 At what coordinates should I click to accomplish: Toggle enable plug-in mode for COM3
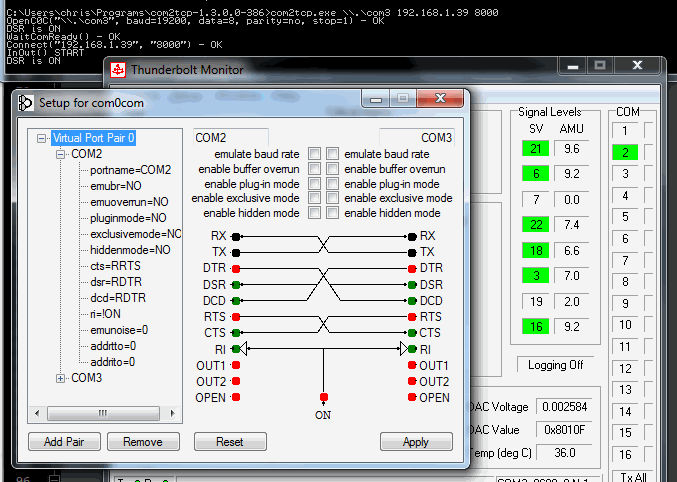point(332,184)
